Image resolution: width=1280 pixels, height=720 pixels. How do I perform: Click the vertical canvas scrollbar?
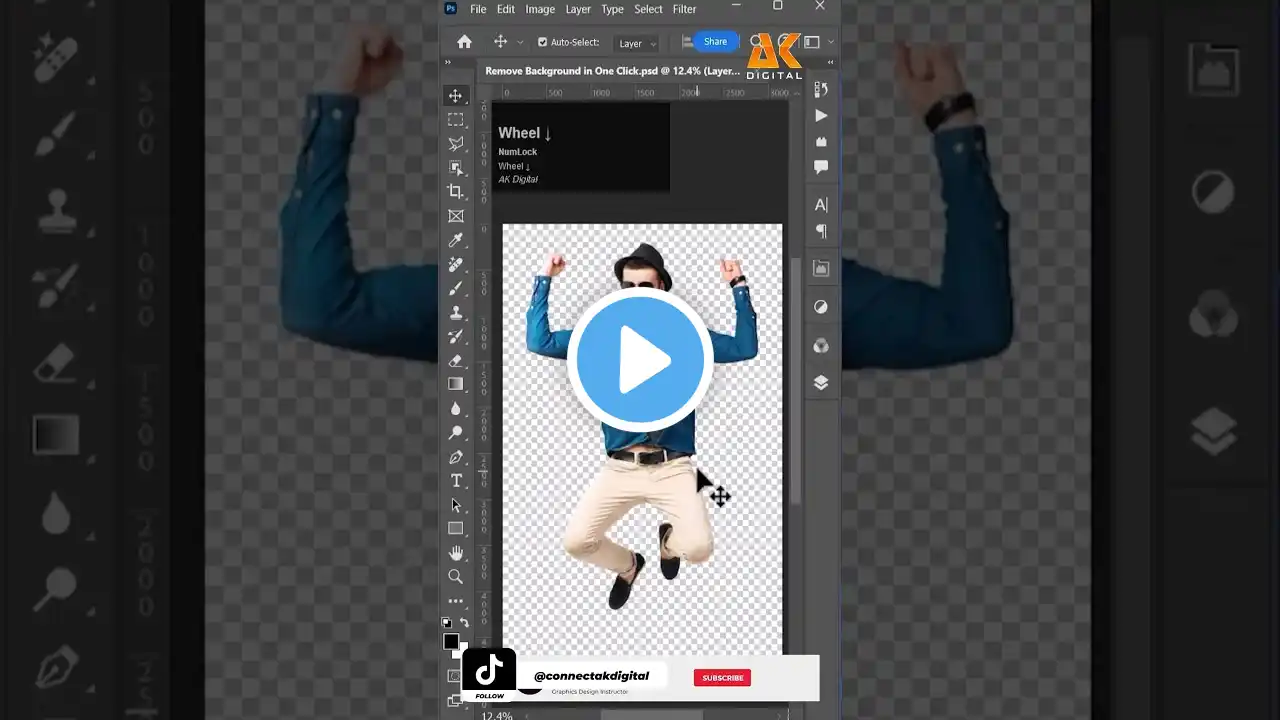point(796,380)
